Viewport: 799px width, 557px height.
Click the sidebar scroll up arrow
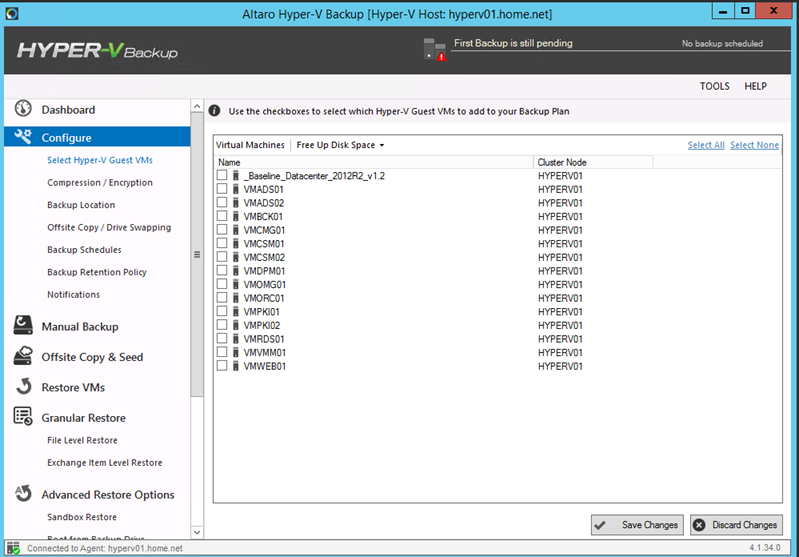tap(197, 106)
